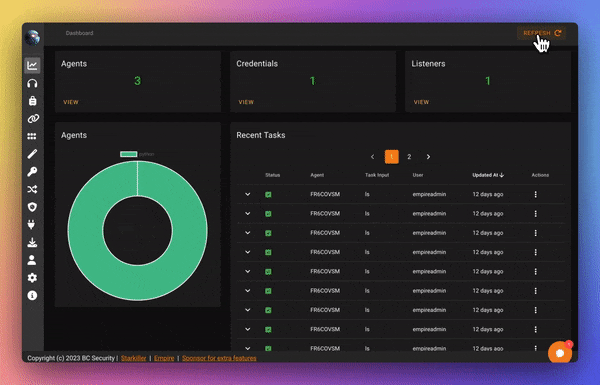Open the suitcase Stagers icon in sidebar

pos(33,101)
